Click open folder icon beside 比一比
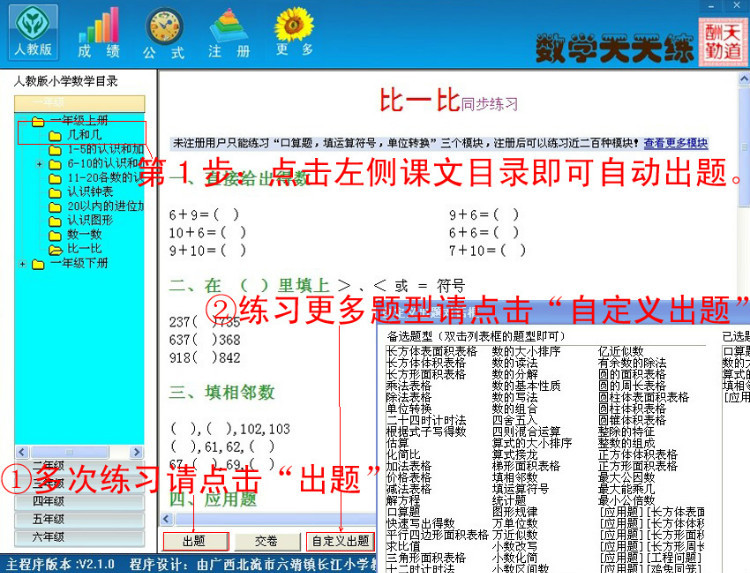The image size is (750, 573). [55, 249]
